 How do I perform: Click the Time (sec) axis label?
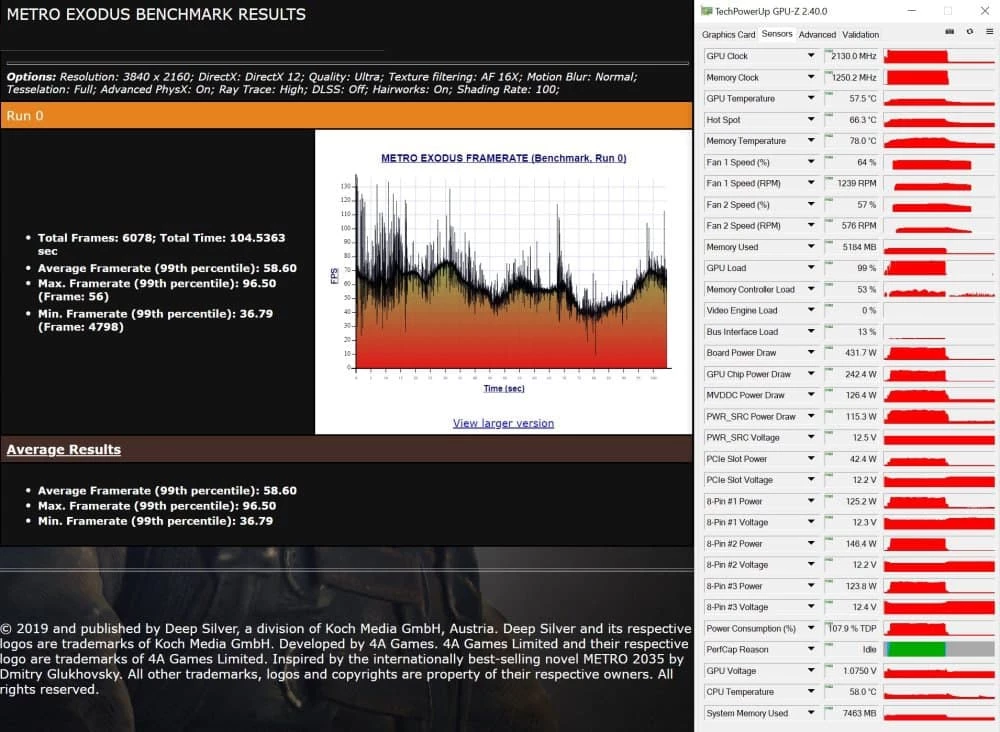[504, 388]
